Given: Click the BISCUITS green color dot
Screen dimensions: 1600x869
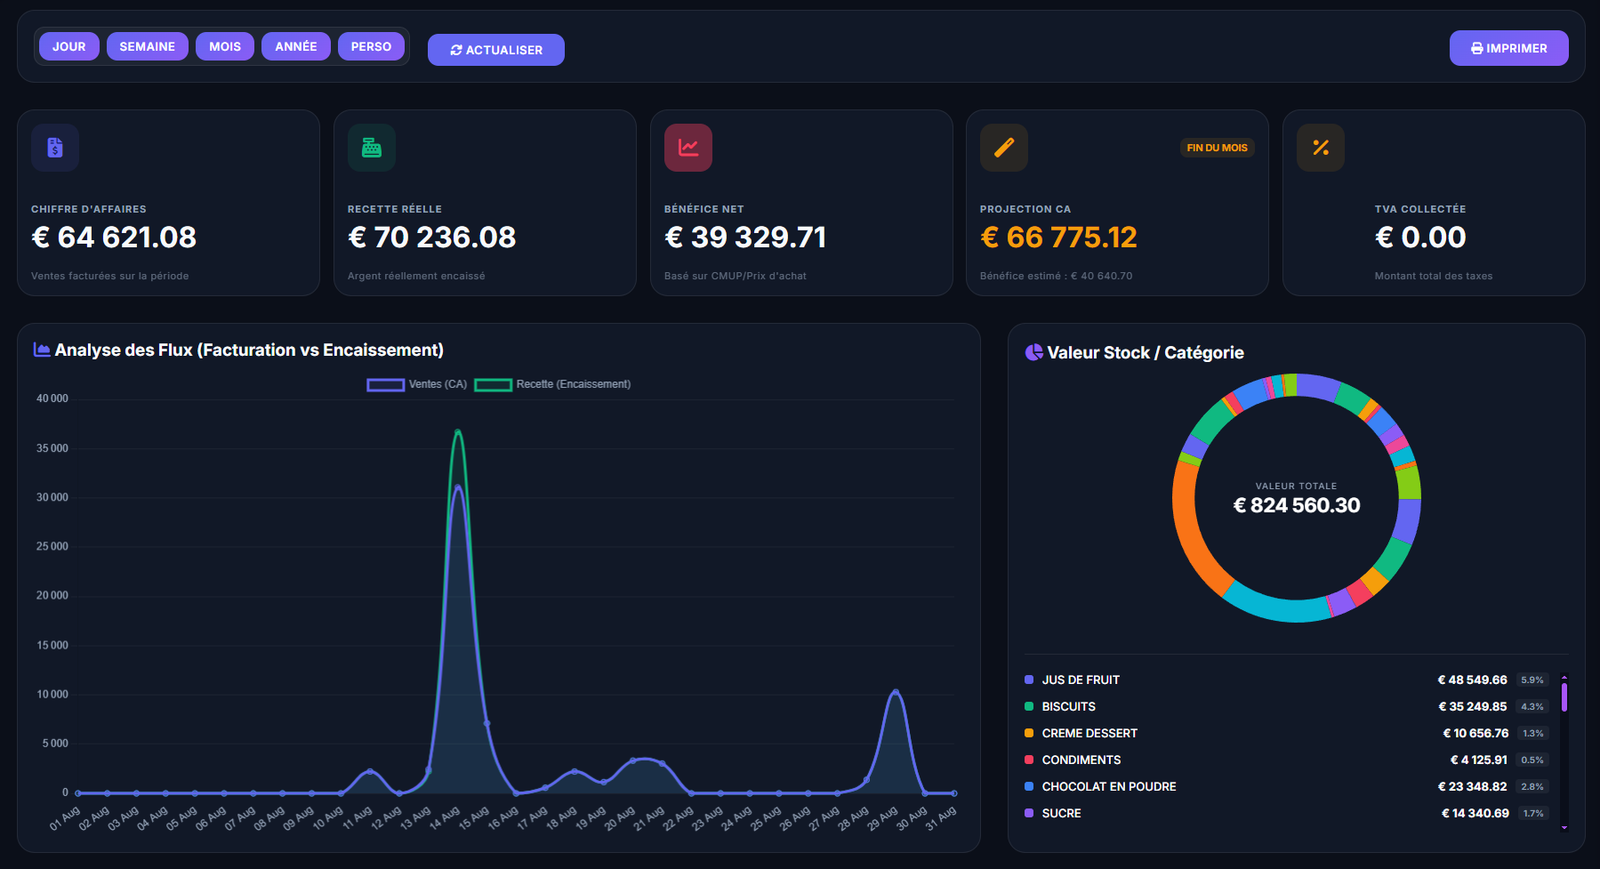Looking at the screenshot, I should coord(1029,707).
